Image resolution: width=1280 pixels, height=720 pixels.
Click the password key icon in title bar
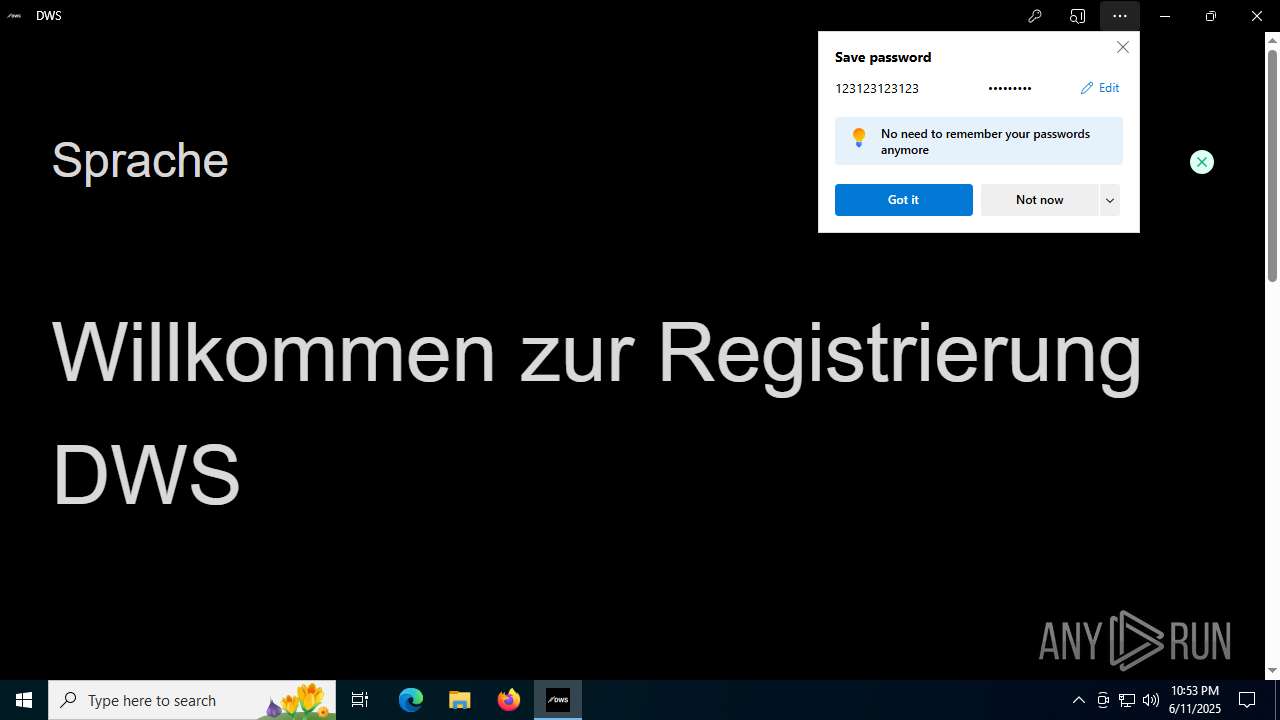[x=1035, y=16]
